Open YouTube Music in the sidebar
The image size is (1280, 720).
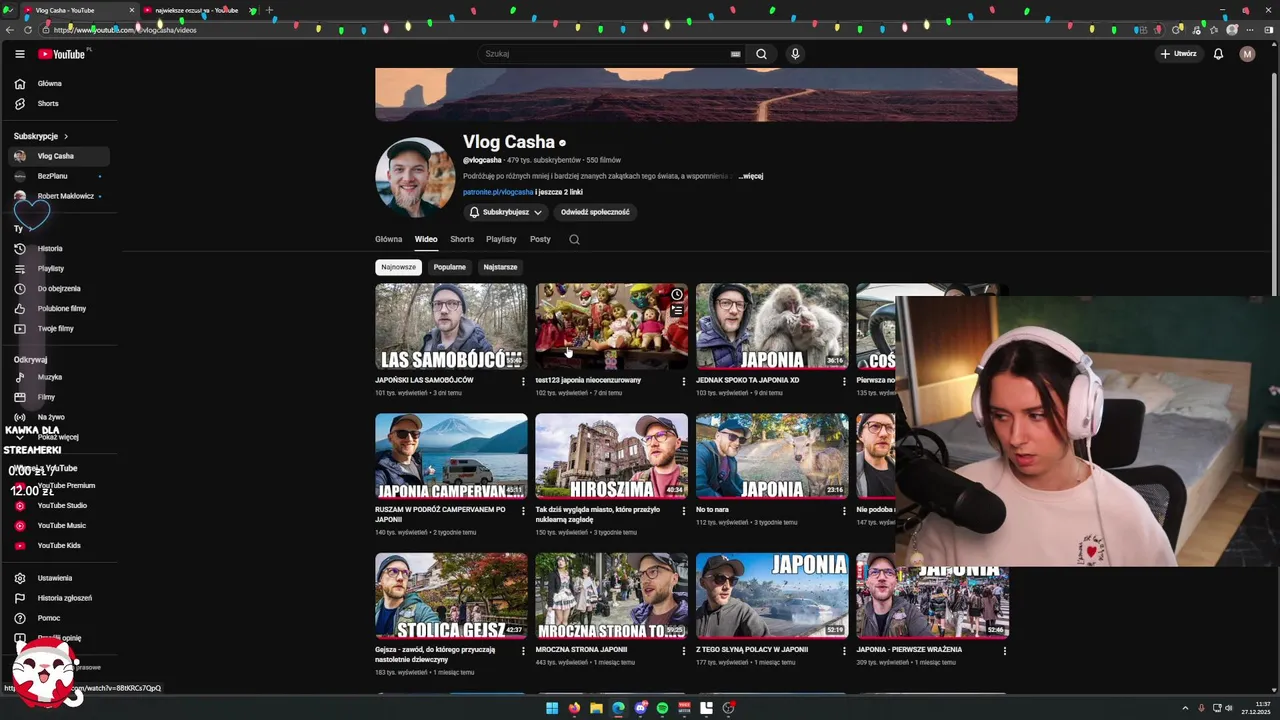pyautogui.click(x=60, y=526)
